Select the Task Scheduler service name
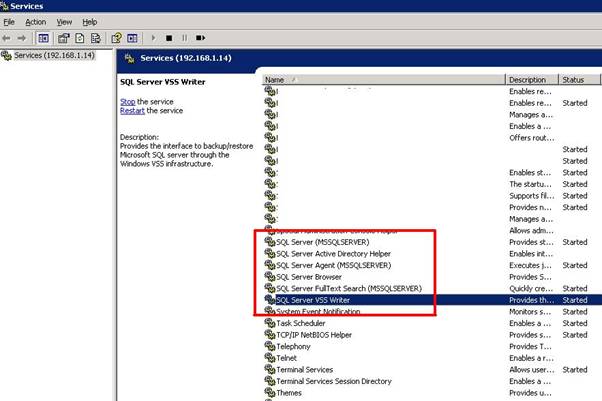 coord(301,323)
